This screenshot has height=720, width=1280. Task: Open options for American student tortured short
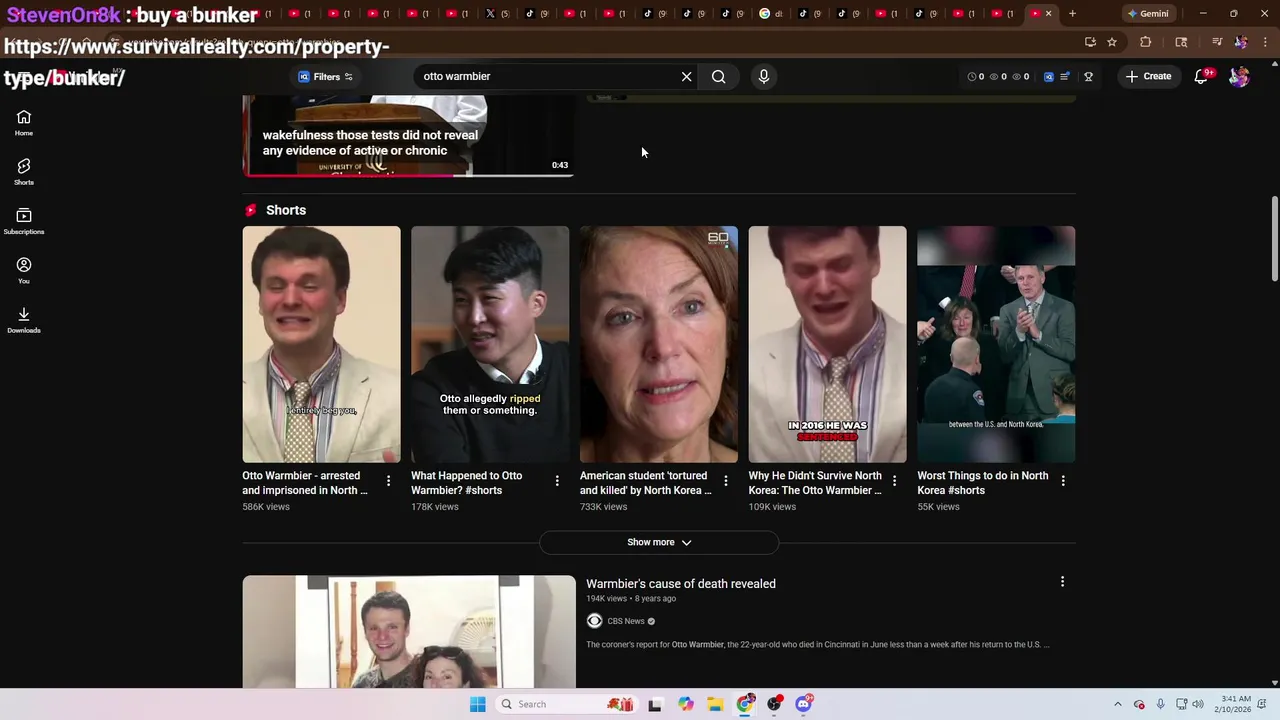[726, 481]
